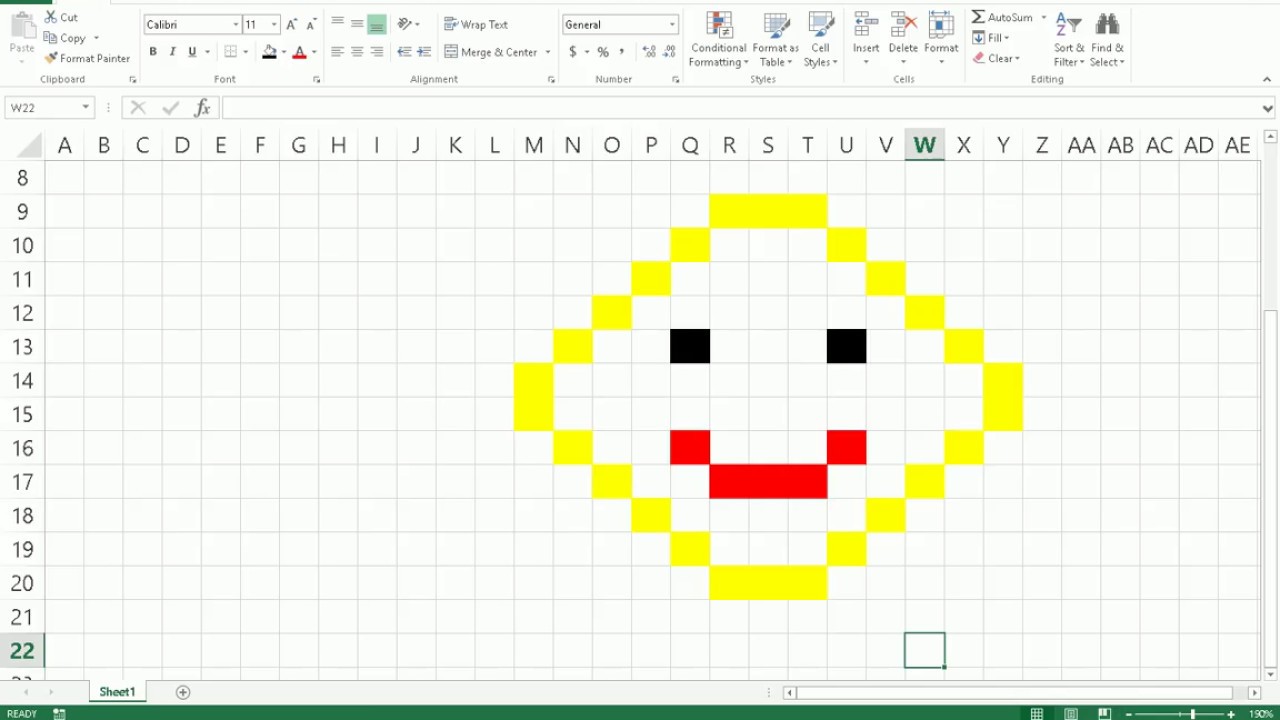
Task: Select the Sheet1 tab
Action: tap(116, 692)
